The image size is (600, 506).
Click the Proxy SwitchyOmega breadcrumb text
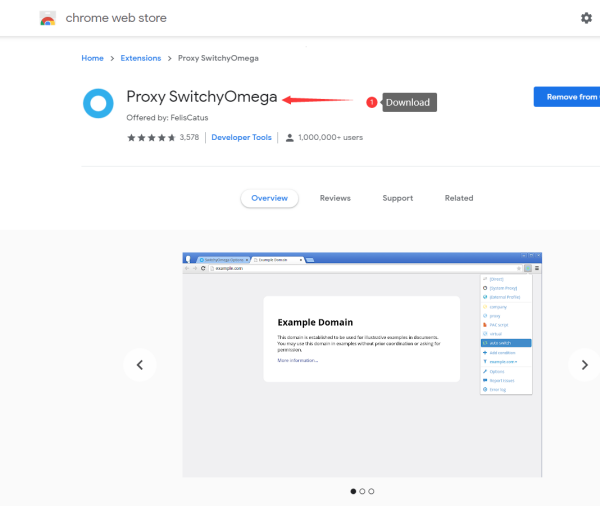click(218, 58)
